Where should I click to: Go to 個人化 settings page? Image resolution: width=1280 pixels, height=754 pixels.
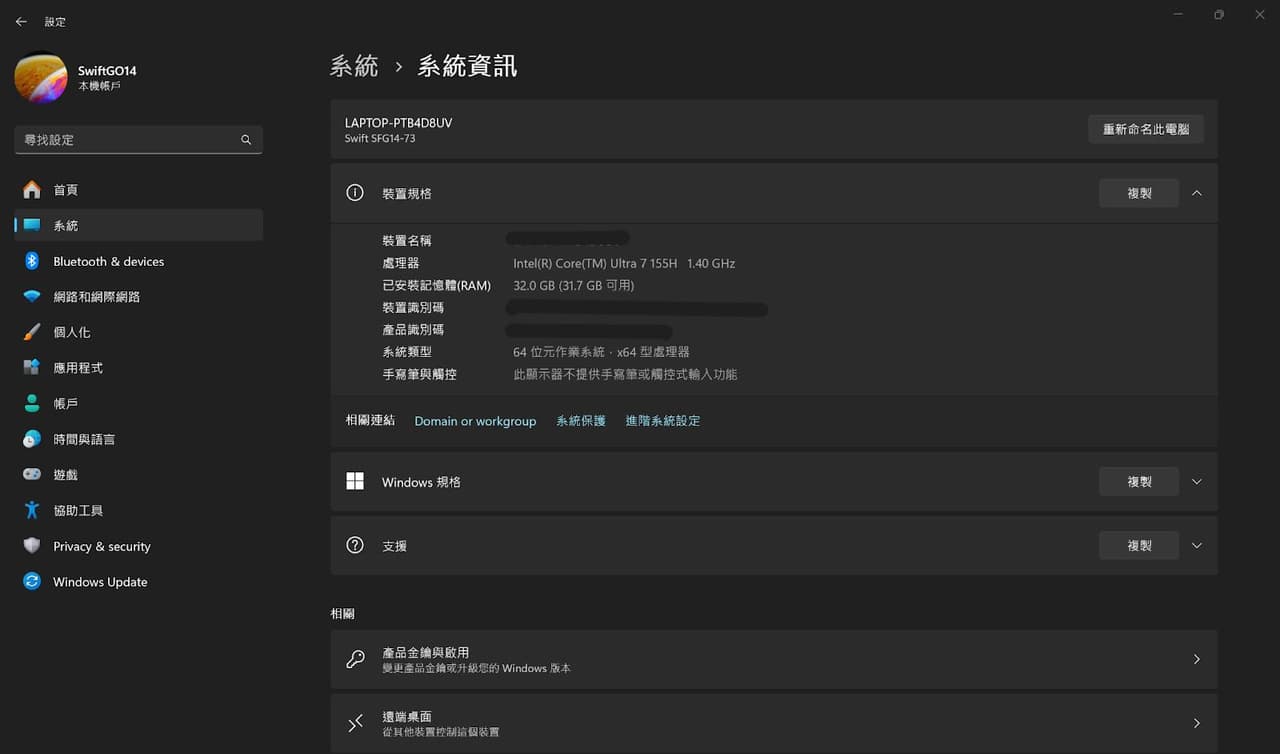click(139, 332)
